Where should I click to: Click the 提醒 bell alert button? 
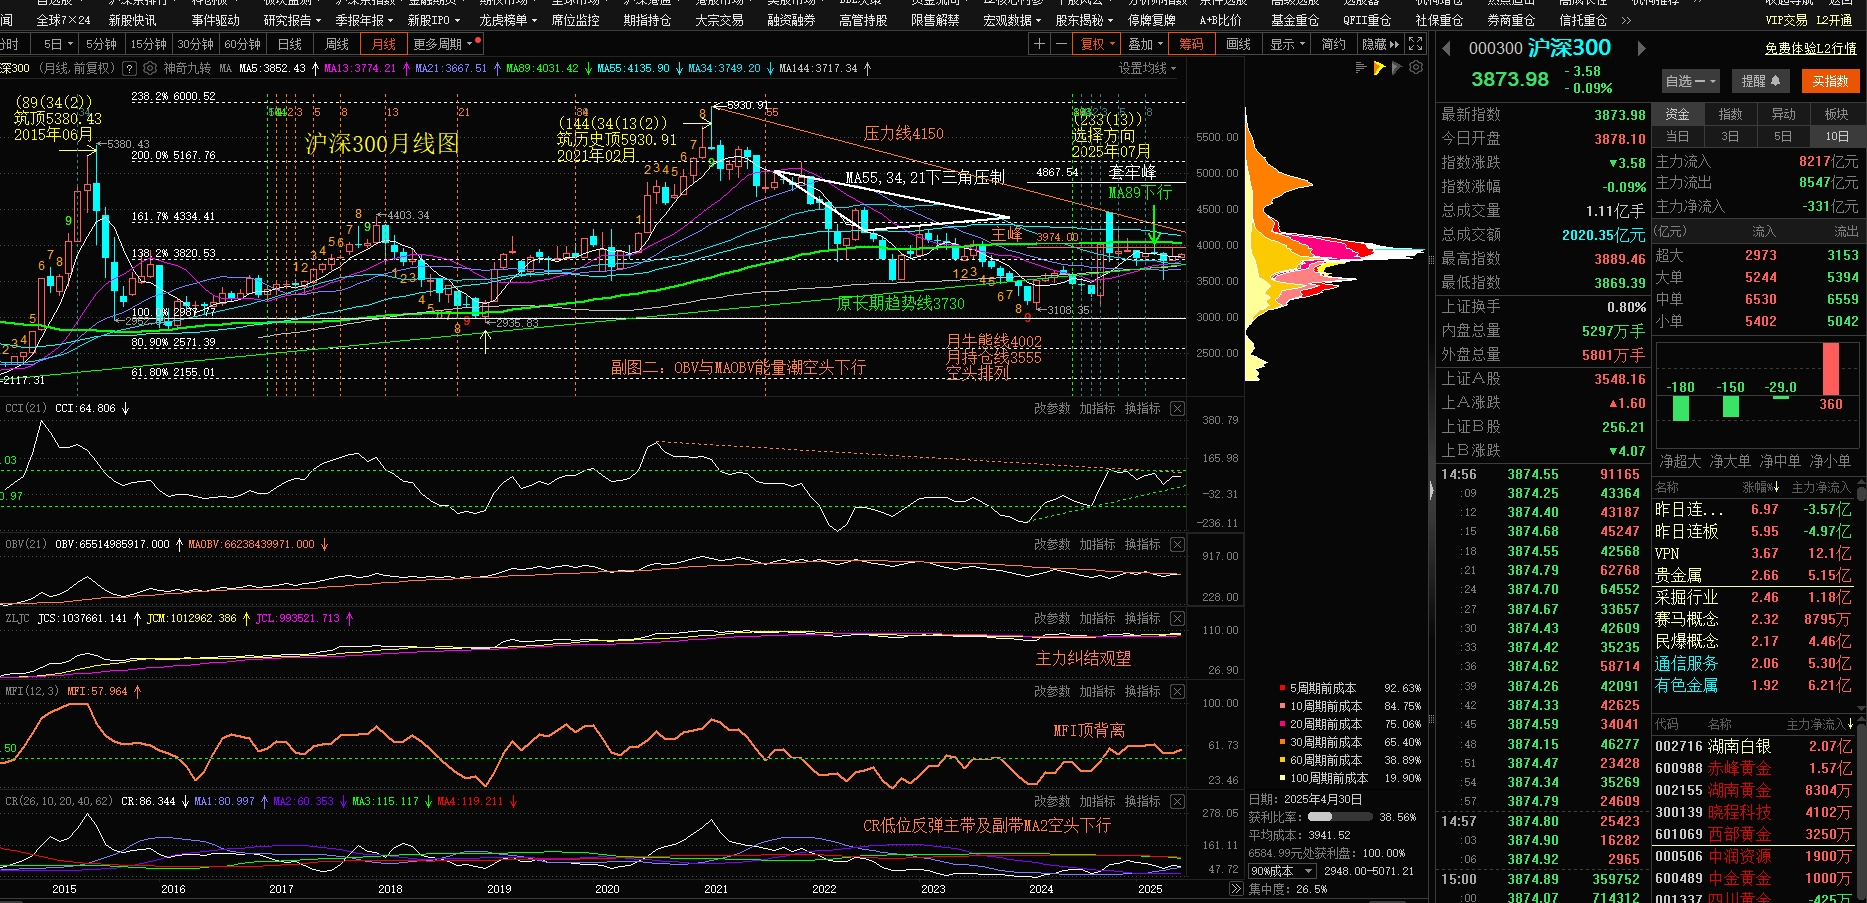click(x=1760, y=81)
